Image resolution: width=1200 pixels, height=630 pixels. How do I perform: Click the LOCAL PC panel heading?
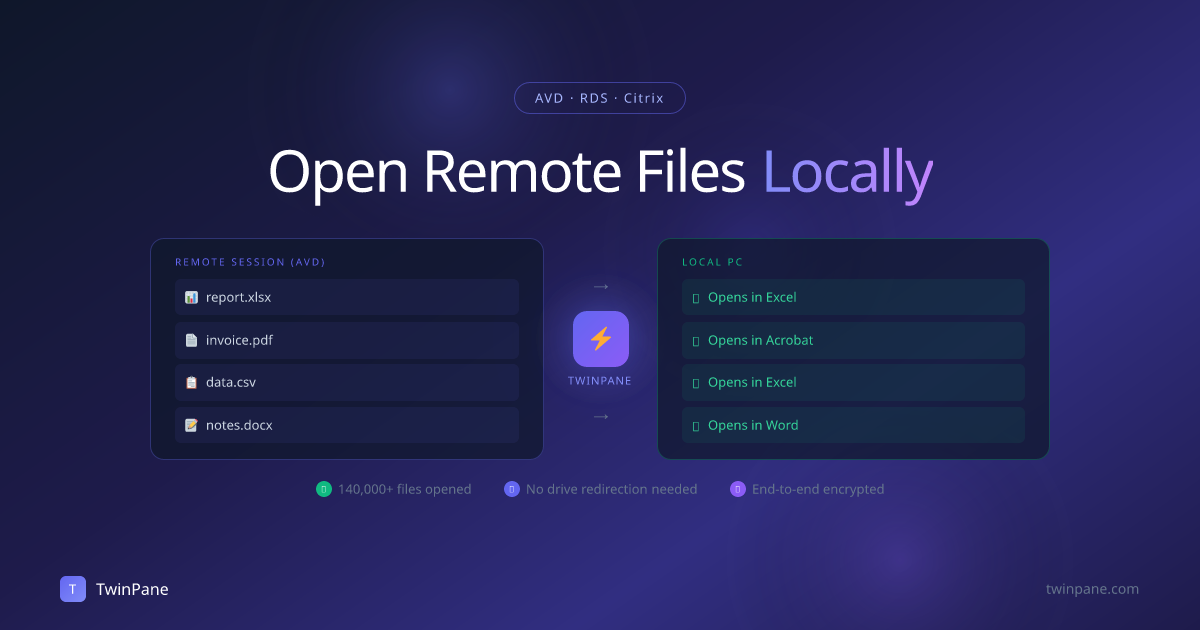click(x=712, y=262)
